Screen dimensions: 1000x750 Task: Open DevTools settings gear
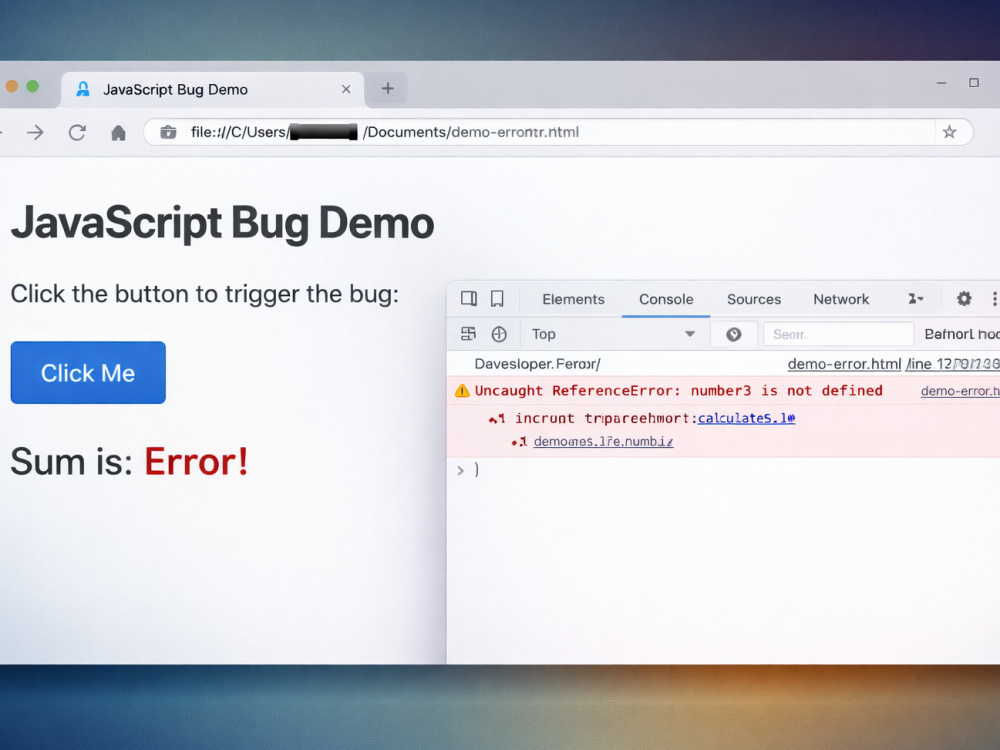pyautogui.click(x=964, y=298)
